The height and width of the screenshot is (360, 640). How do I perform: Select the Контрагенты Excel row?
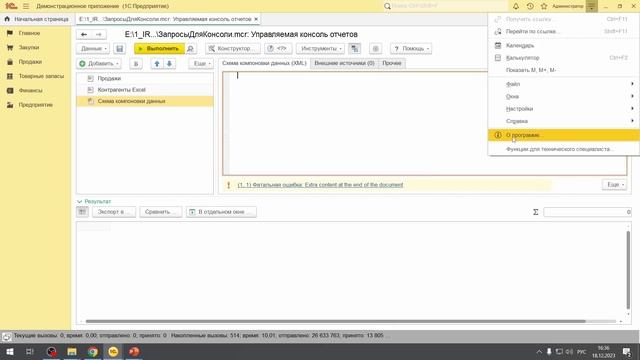[x=144, y=90]
